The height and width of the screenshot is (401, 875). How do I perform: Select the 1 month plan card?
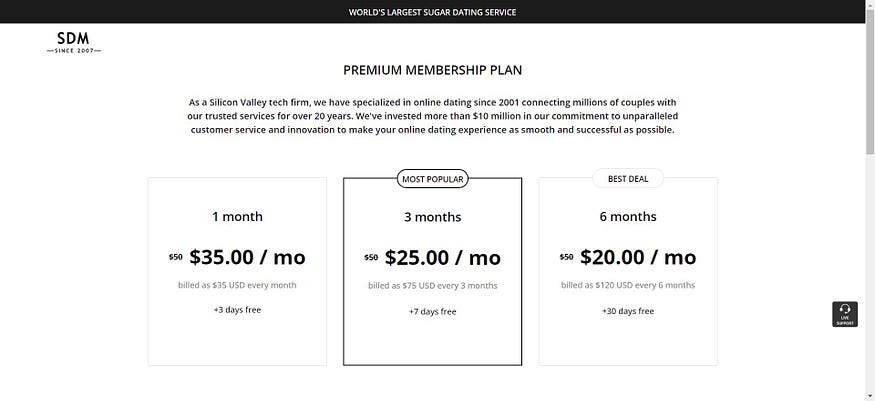point(237,272)
